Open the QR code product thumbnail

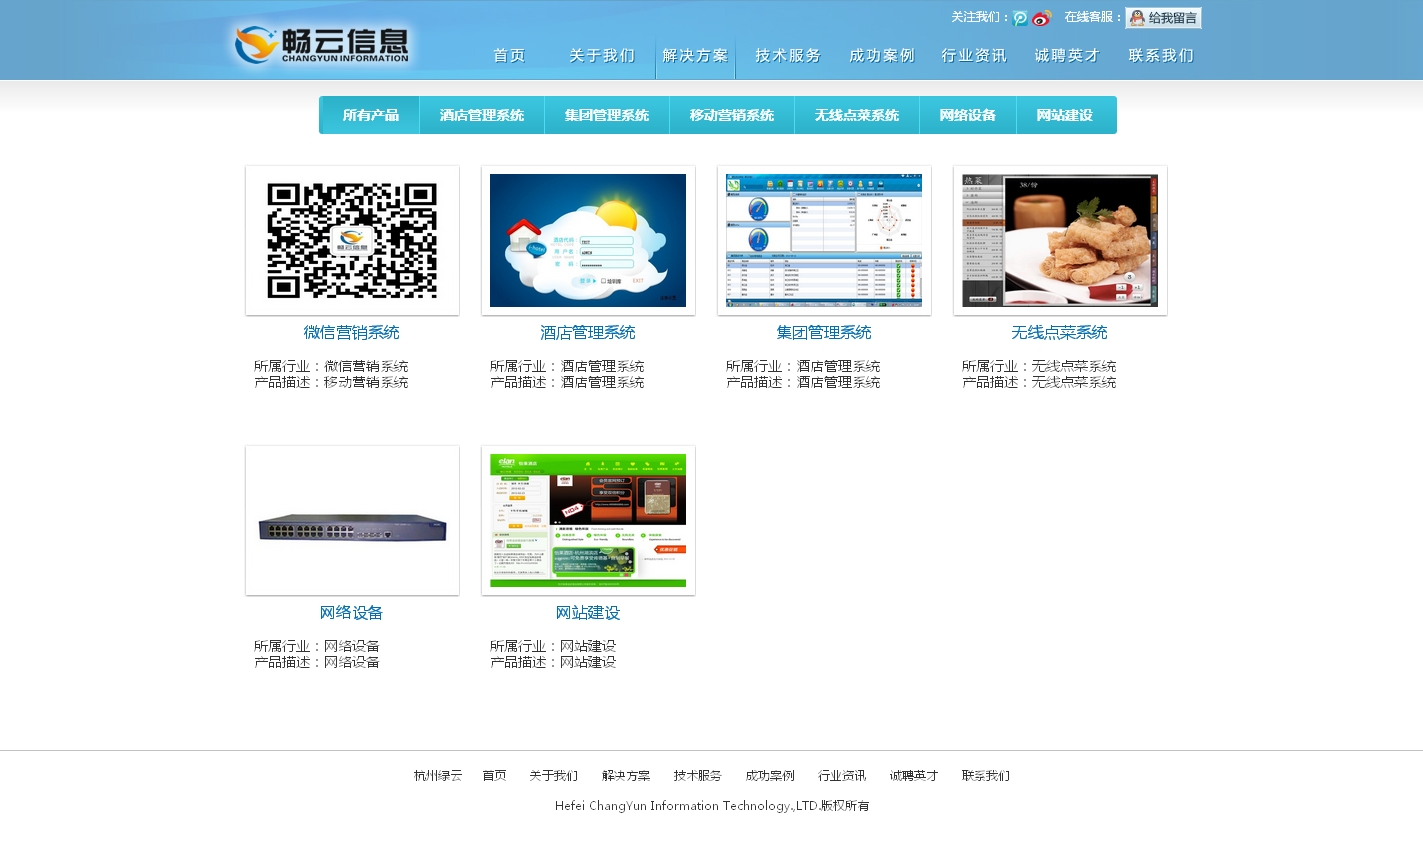point(352,241)
